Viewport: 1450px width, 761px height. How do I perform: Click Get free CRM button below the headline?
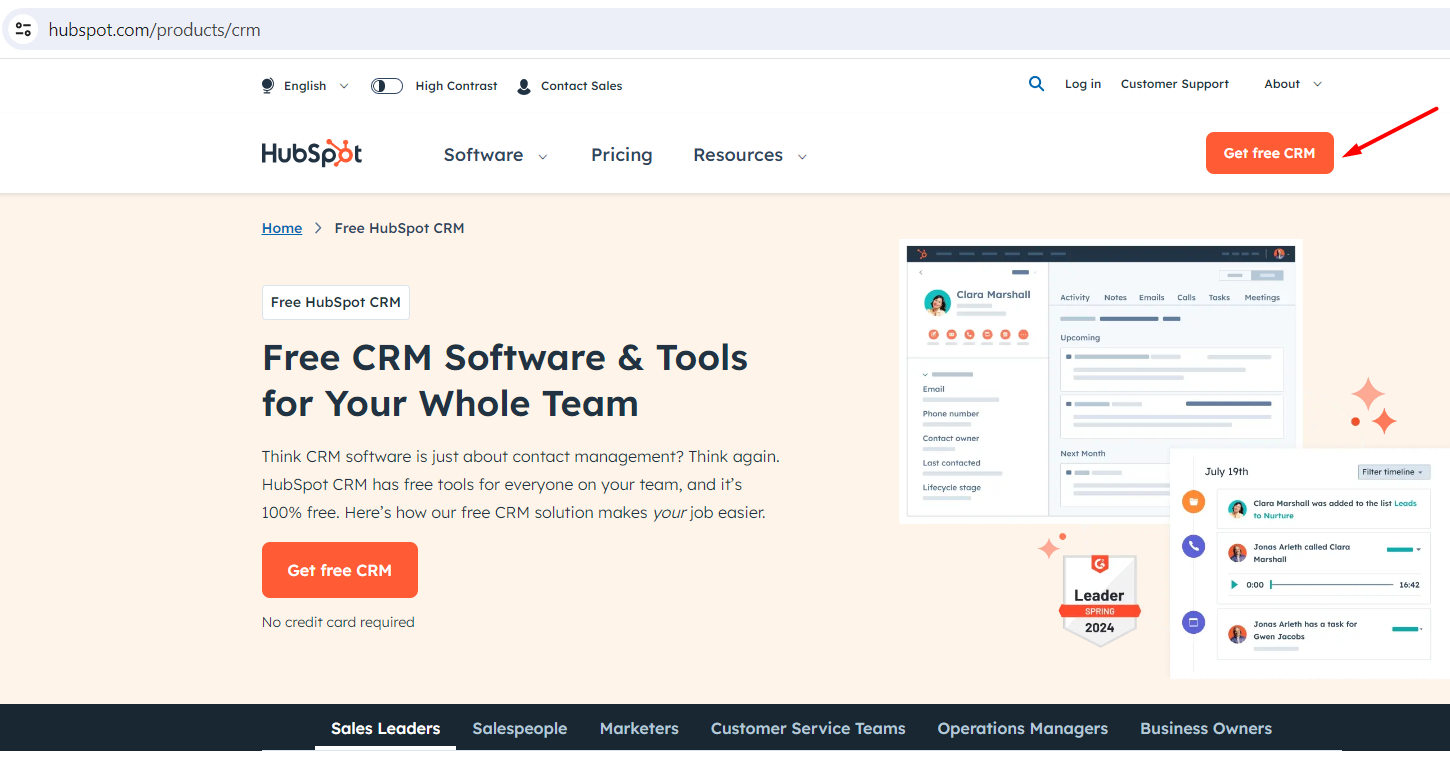click(x=340, y=570)
